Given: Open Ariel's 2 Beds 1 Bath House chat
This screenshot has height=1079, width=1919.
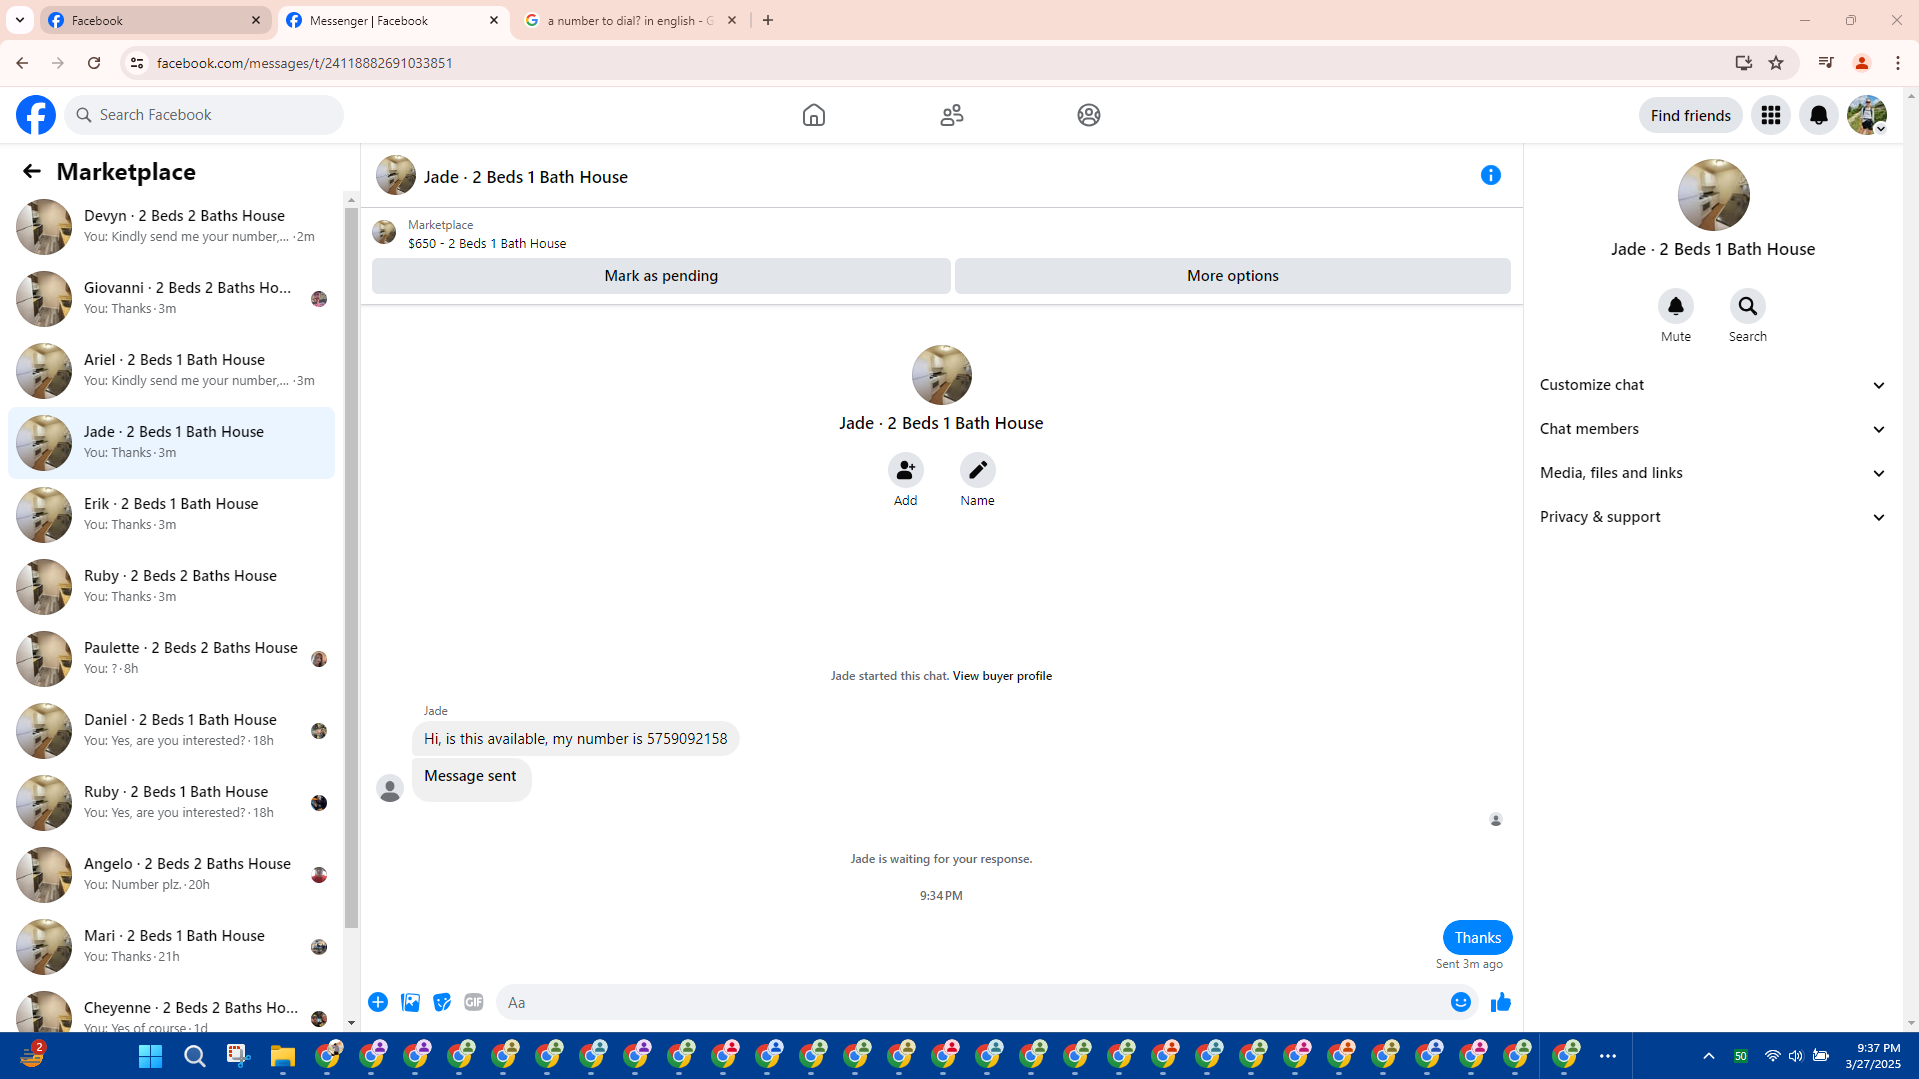Looking at the screenshot, I should coord(172,371).
